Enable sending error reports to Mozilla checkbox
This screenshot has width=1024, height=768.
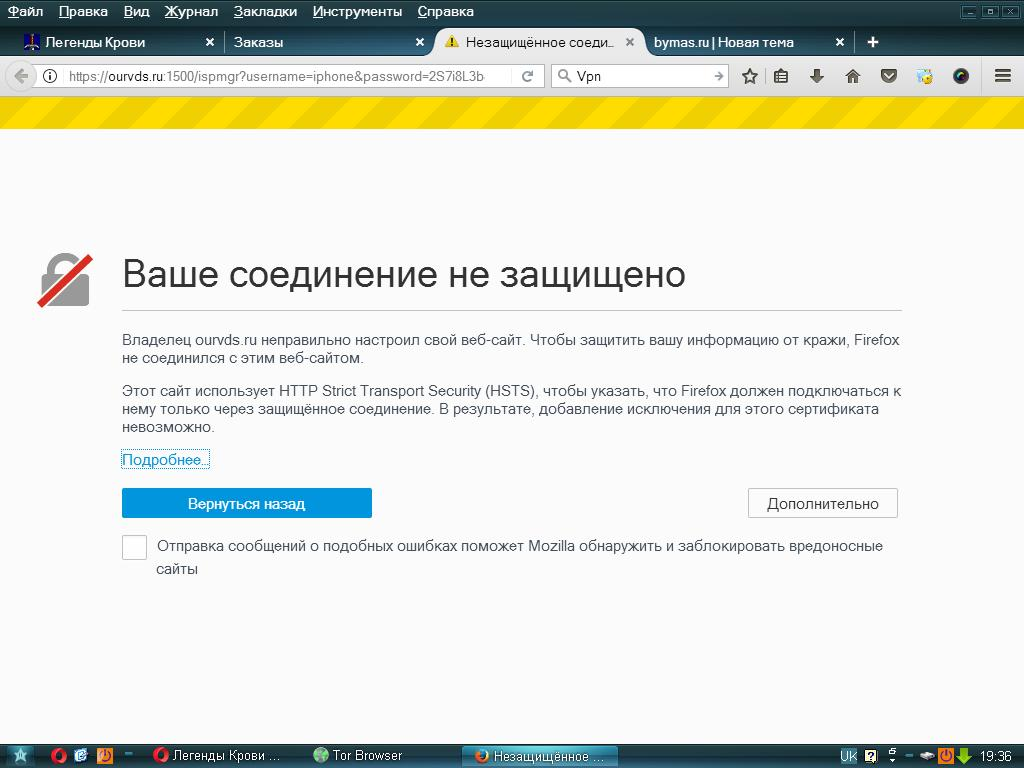135,547
